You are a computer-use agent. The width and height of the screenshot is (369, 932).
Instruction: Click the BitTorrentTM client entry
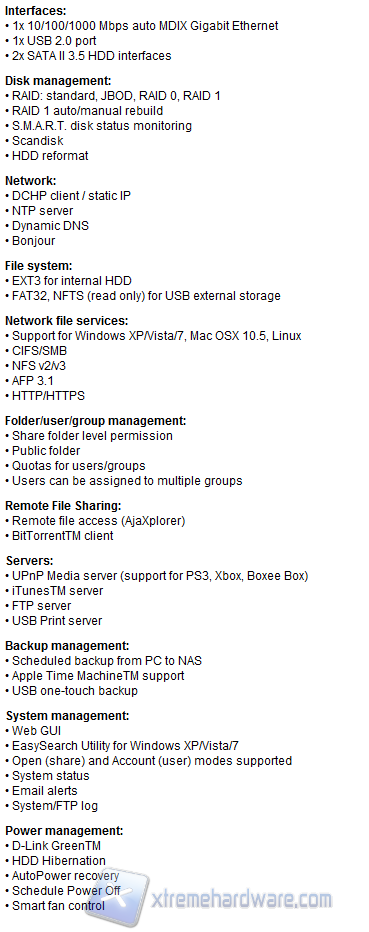pos(59,536)
